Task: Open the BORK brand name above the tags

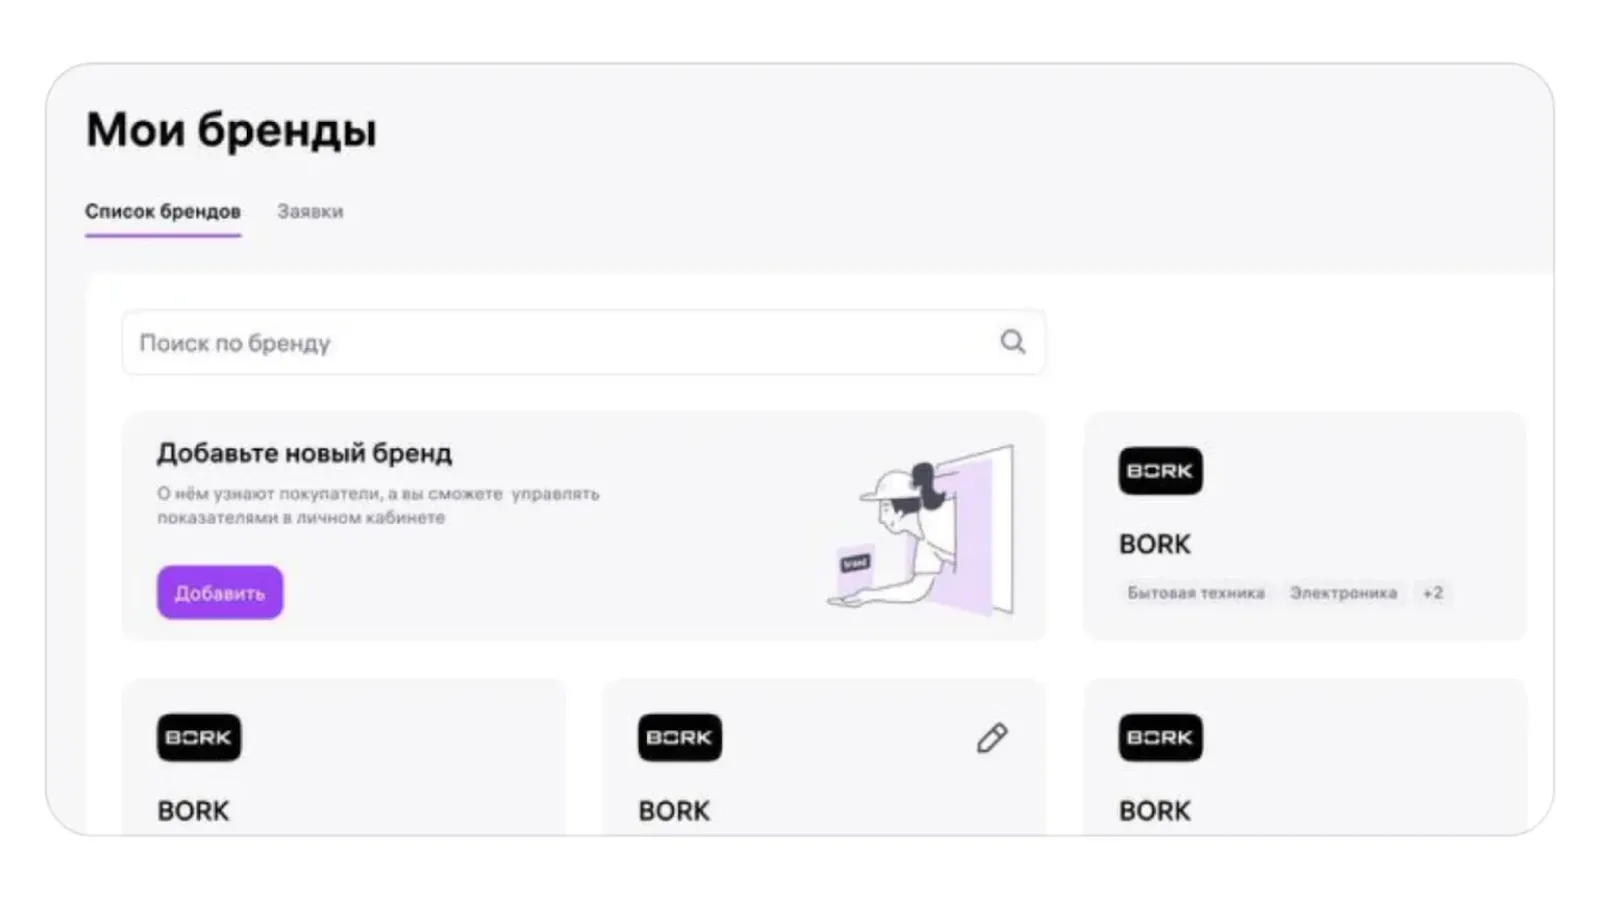Action: [x=1155, y=545]
